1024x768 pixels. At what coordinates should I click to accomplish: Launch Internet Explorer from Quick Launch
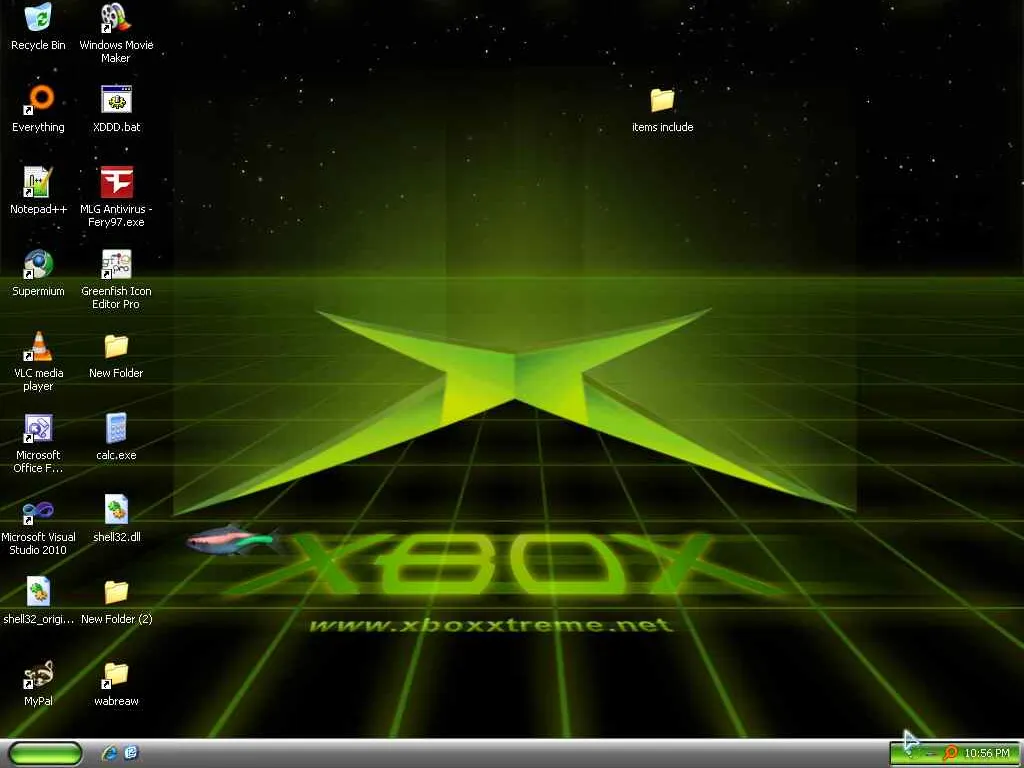[x=110, y=753]
